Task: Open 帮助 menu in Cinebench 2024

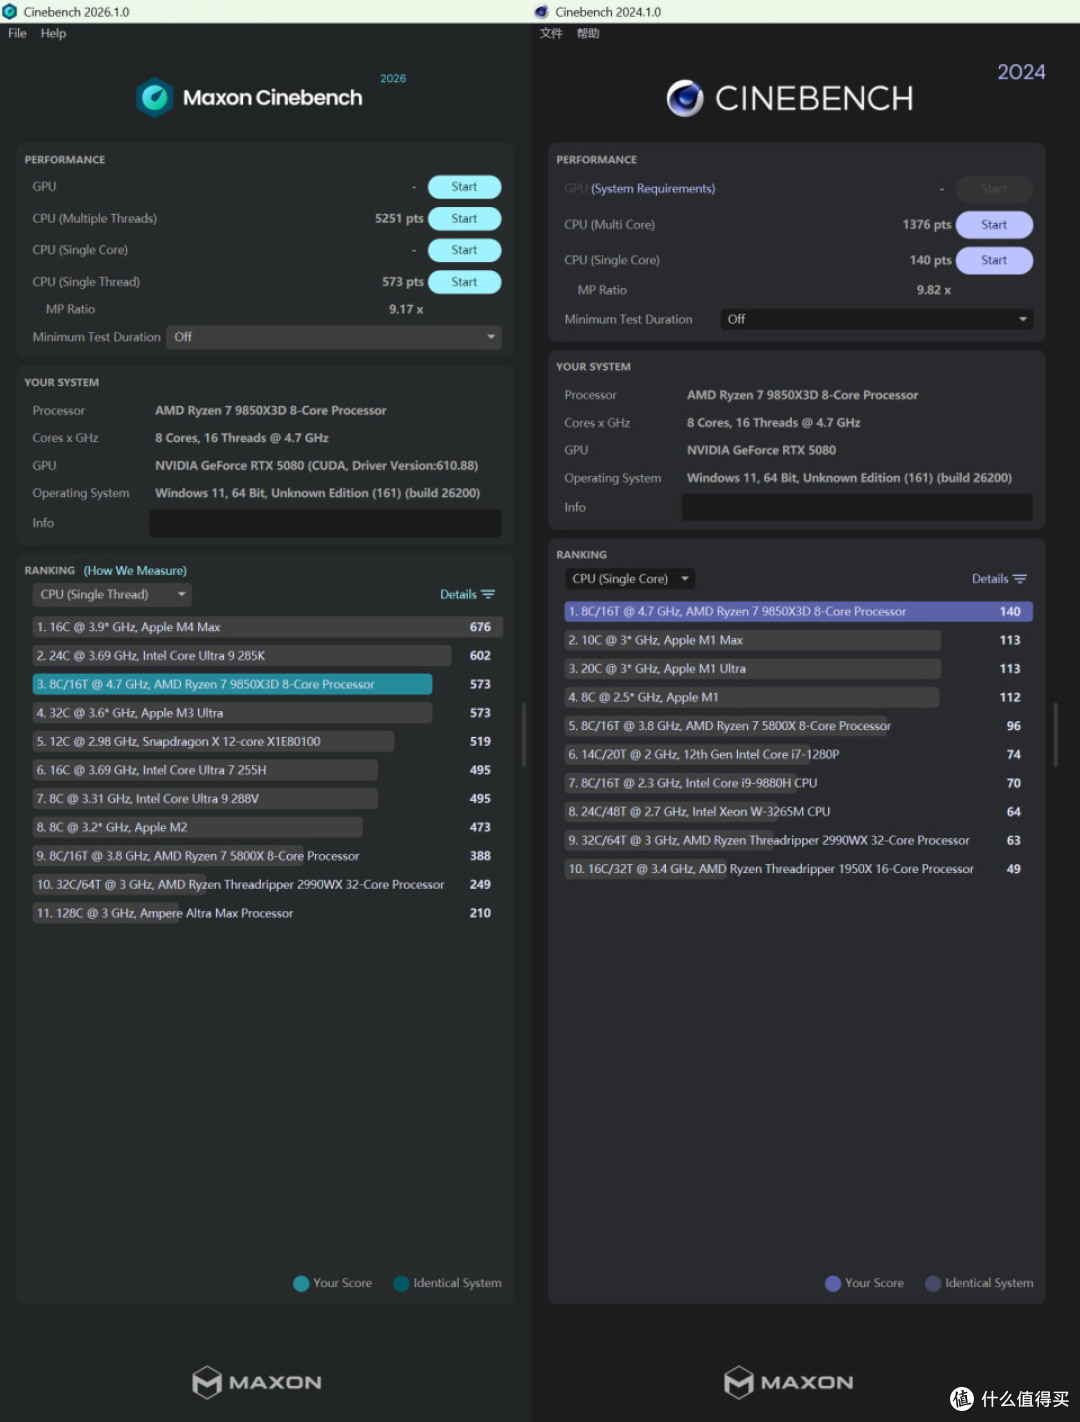Action: (x=588, y=33)
